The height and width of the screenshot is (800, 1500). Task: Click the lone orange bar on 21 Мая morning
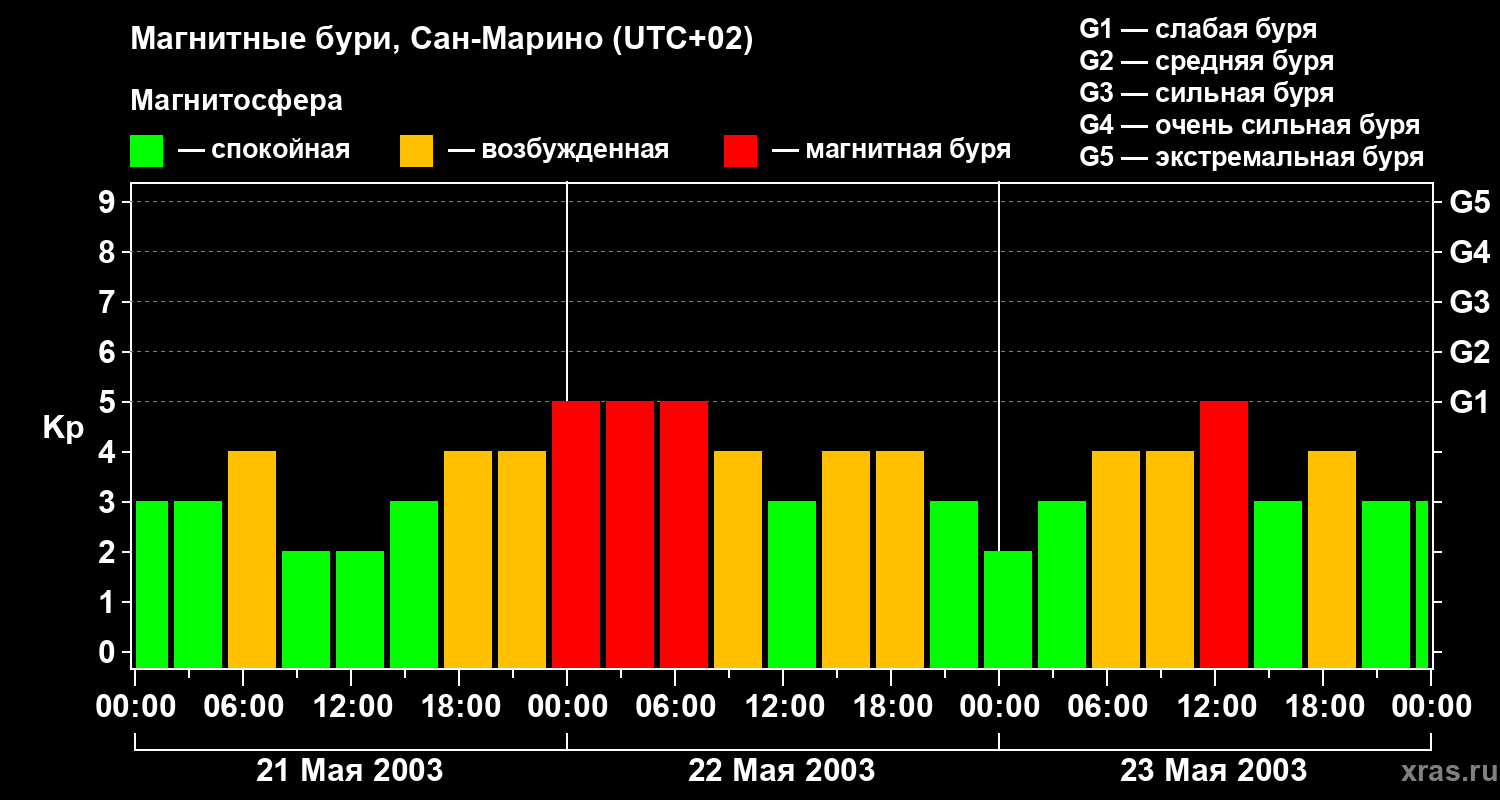tap(252, 559)
